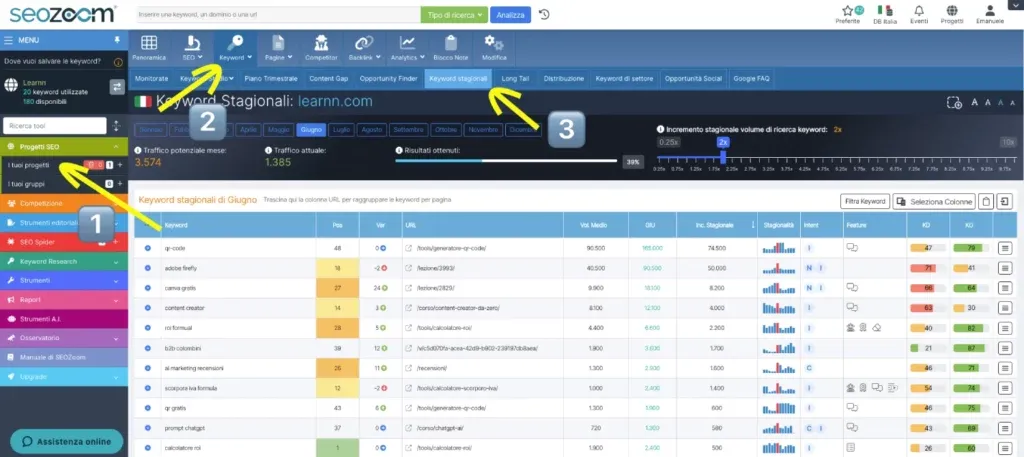Open the Pagine toolbar menu
The height and width of the screenshot is (457, 1024).
click(x=278, y=48)
